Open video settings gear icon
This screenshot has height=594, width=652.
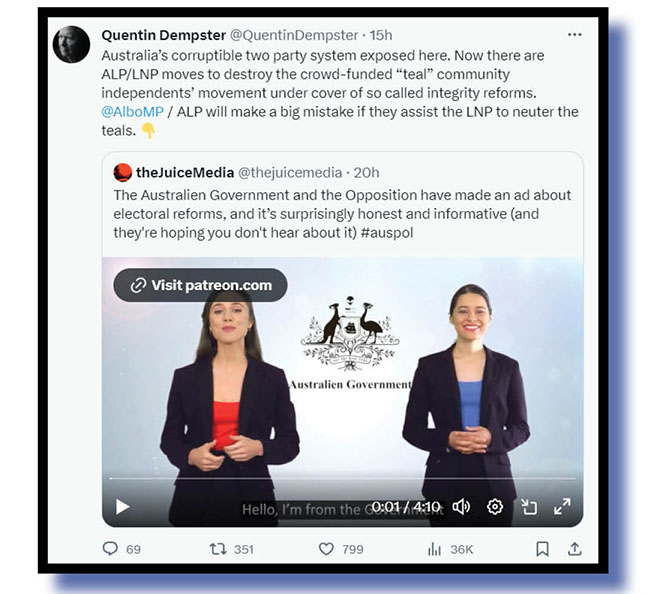[x=495, y=507]
